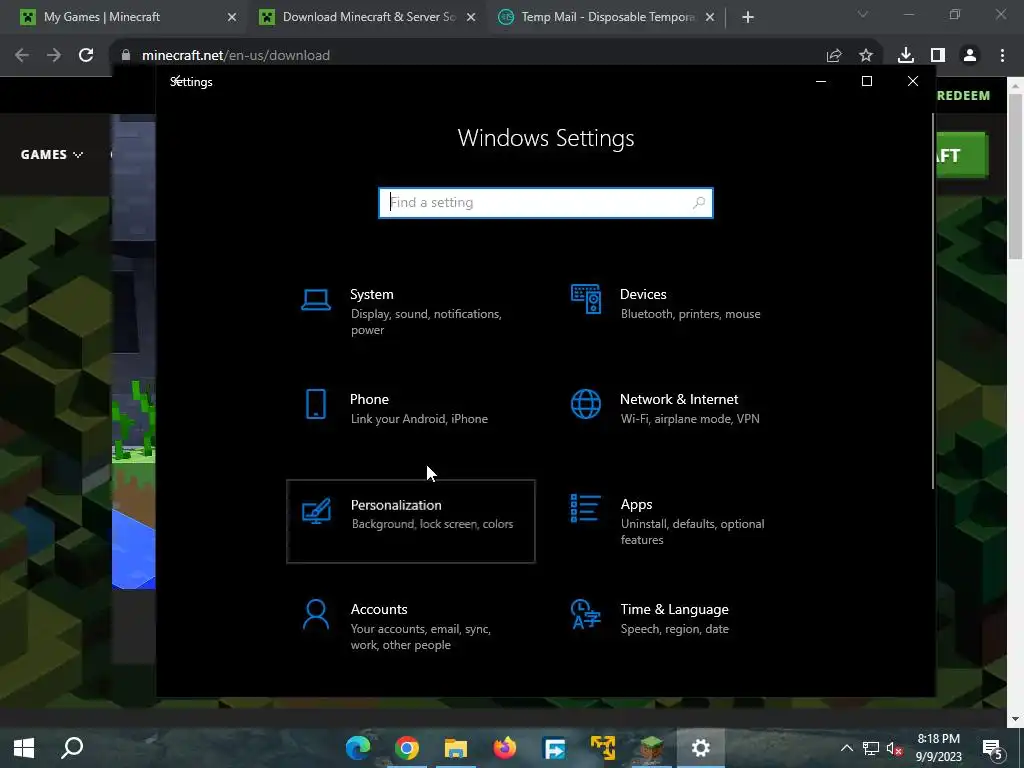Open Minecraft block icon on taskbar
The width and height of the screenshot is (1024, 768).
coord(652,748)
